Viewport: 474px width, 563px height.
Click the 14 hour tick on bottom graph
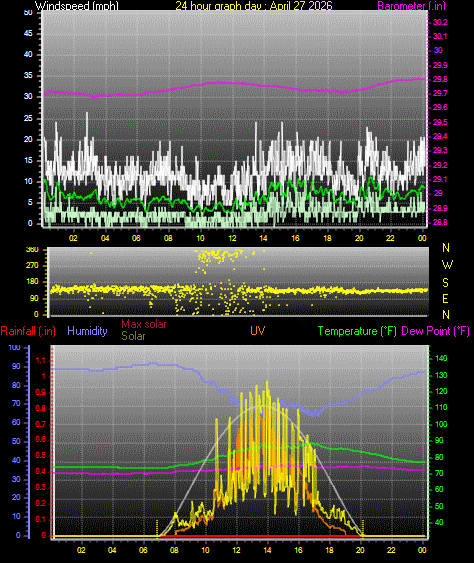pos(267,550)
